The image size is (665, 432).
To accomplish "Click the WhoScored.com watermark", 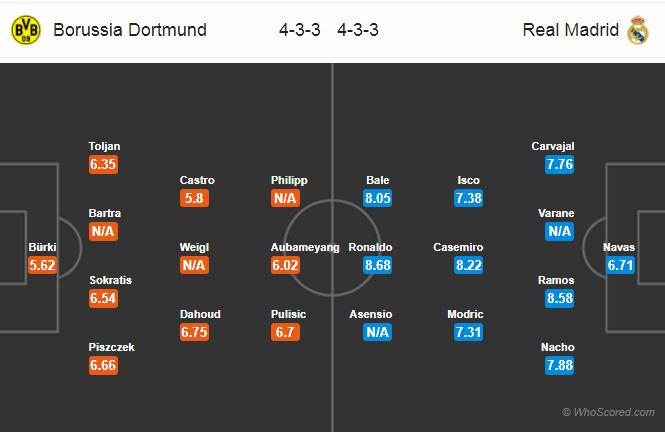I will pyautogui.click(x=608, y=412).
